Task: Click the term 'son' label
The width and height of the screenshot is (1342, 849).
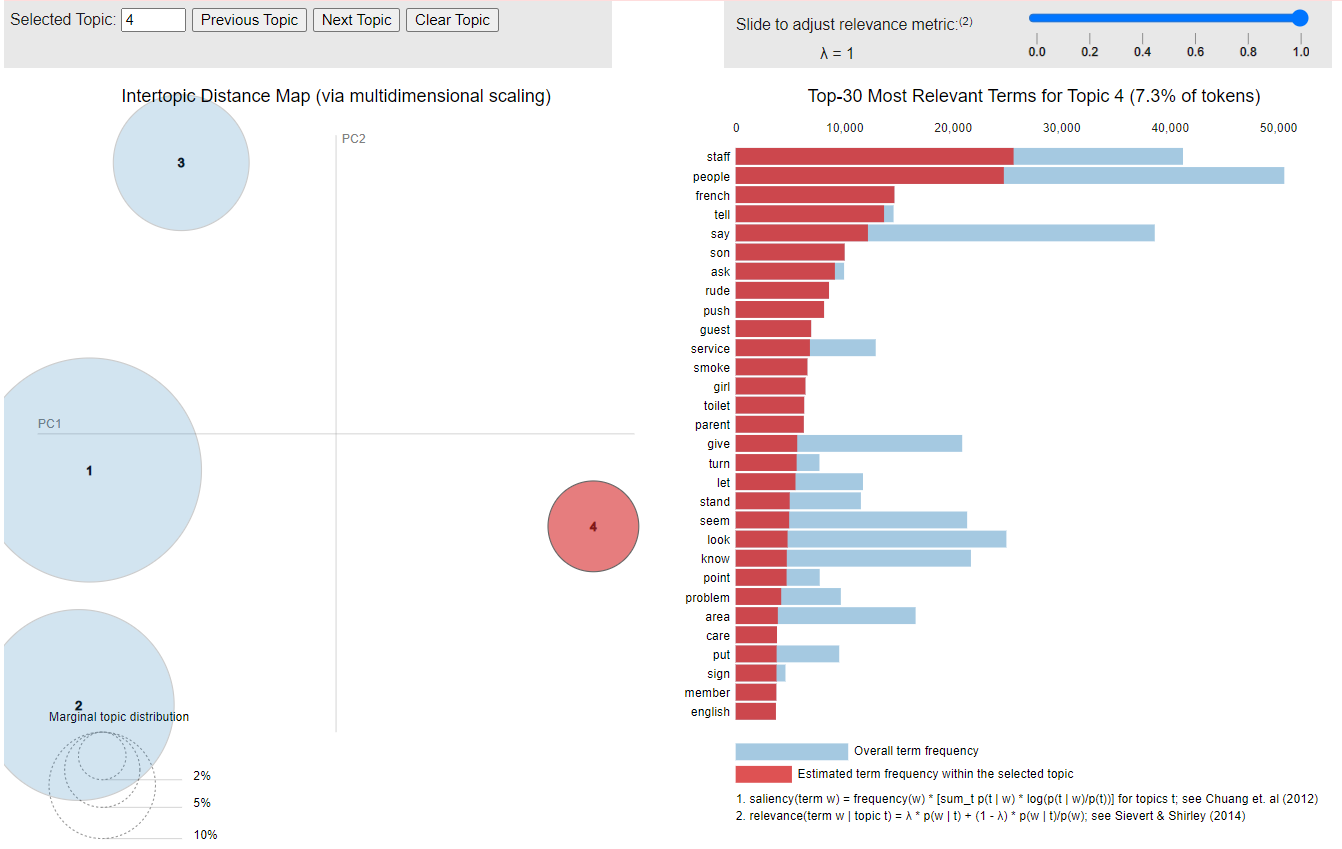Action: point(720,252)
